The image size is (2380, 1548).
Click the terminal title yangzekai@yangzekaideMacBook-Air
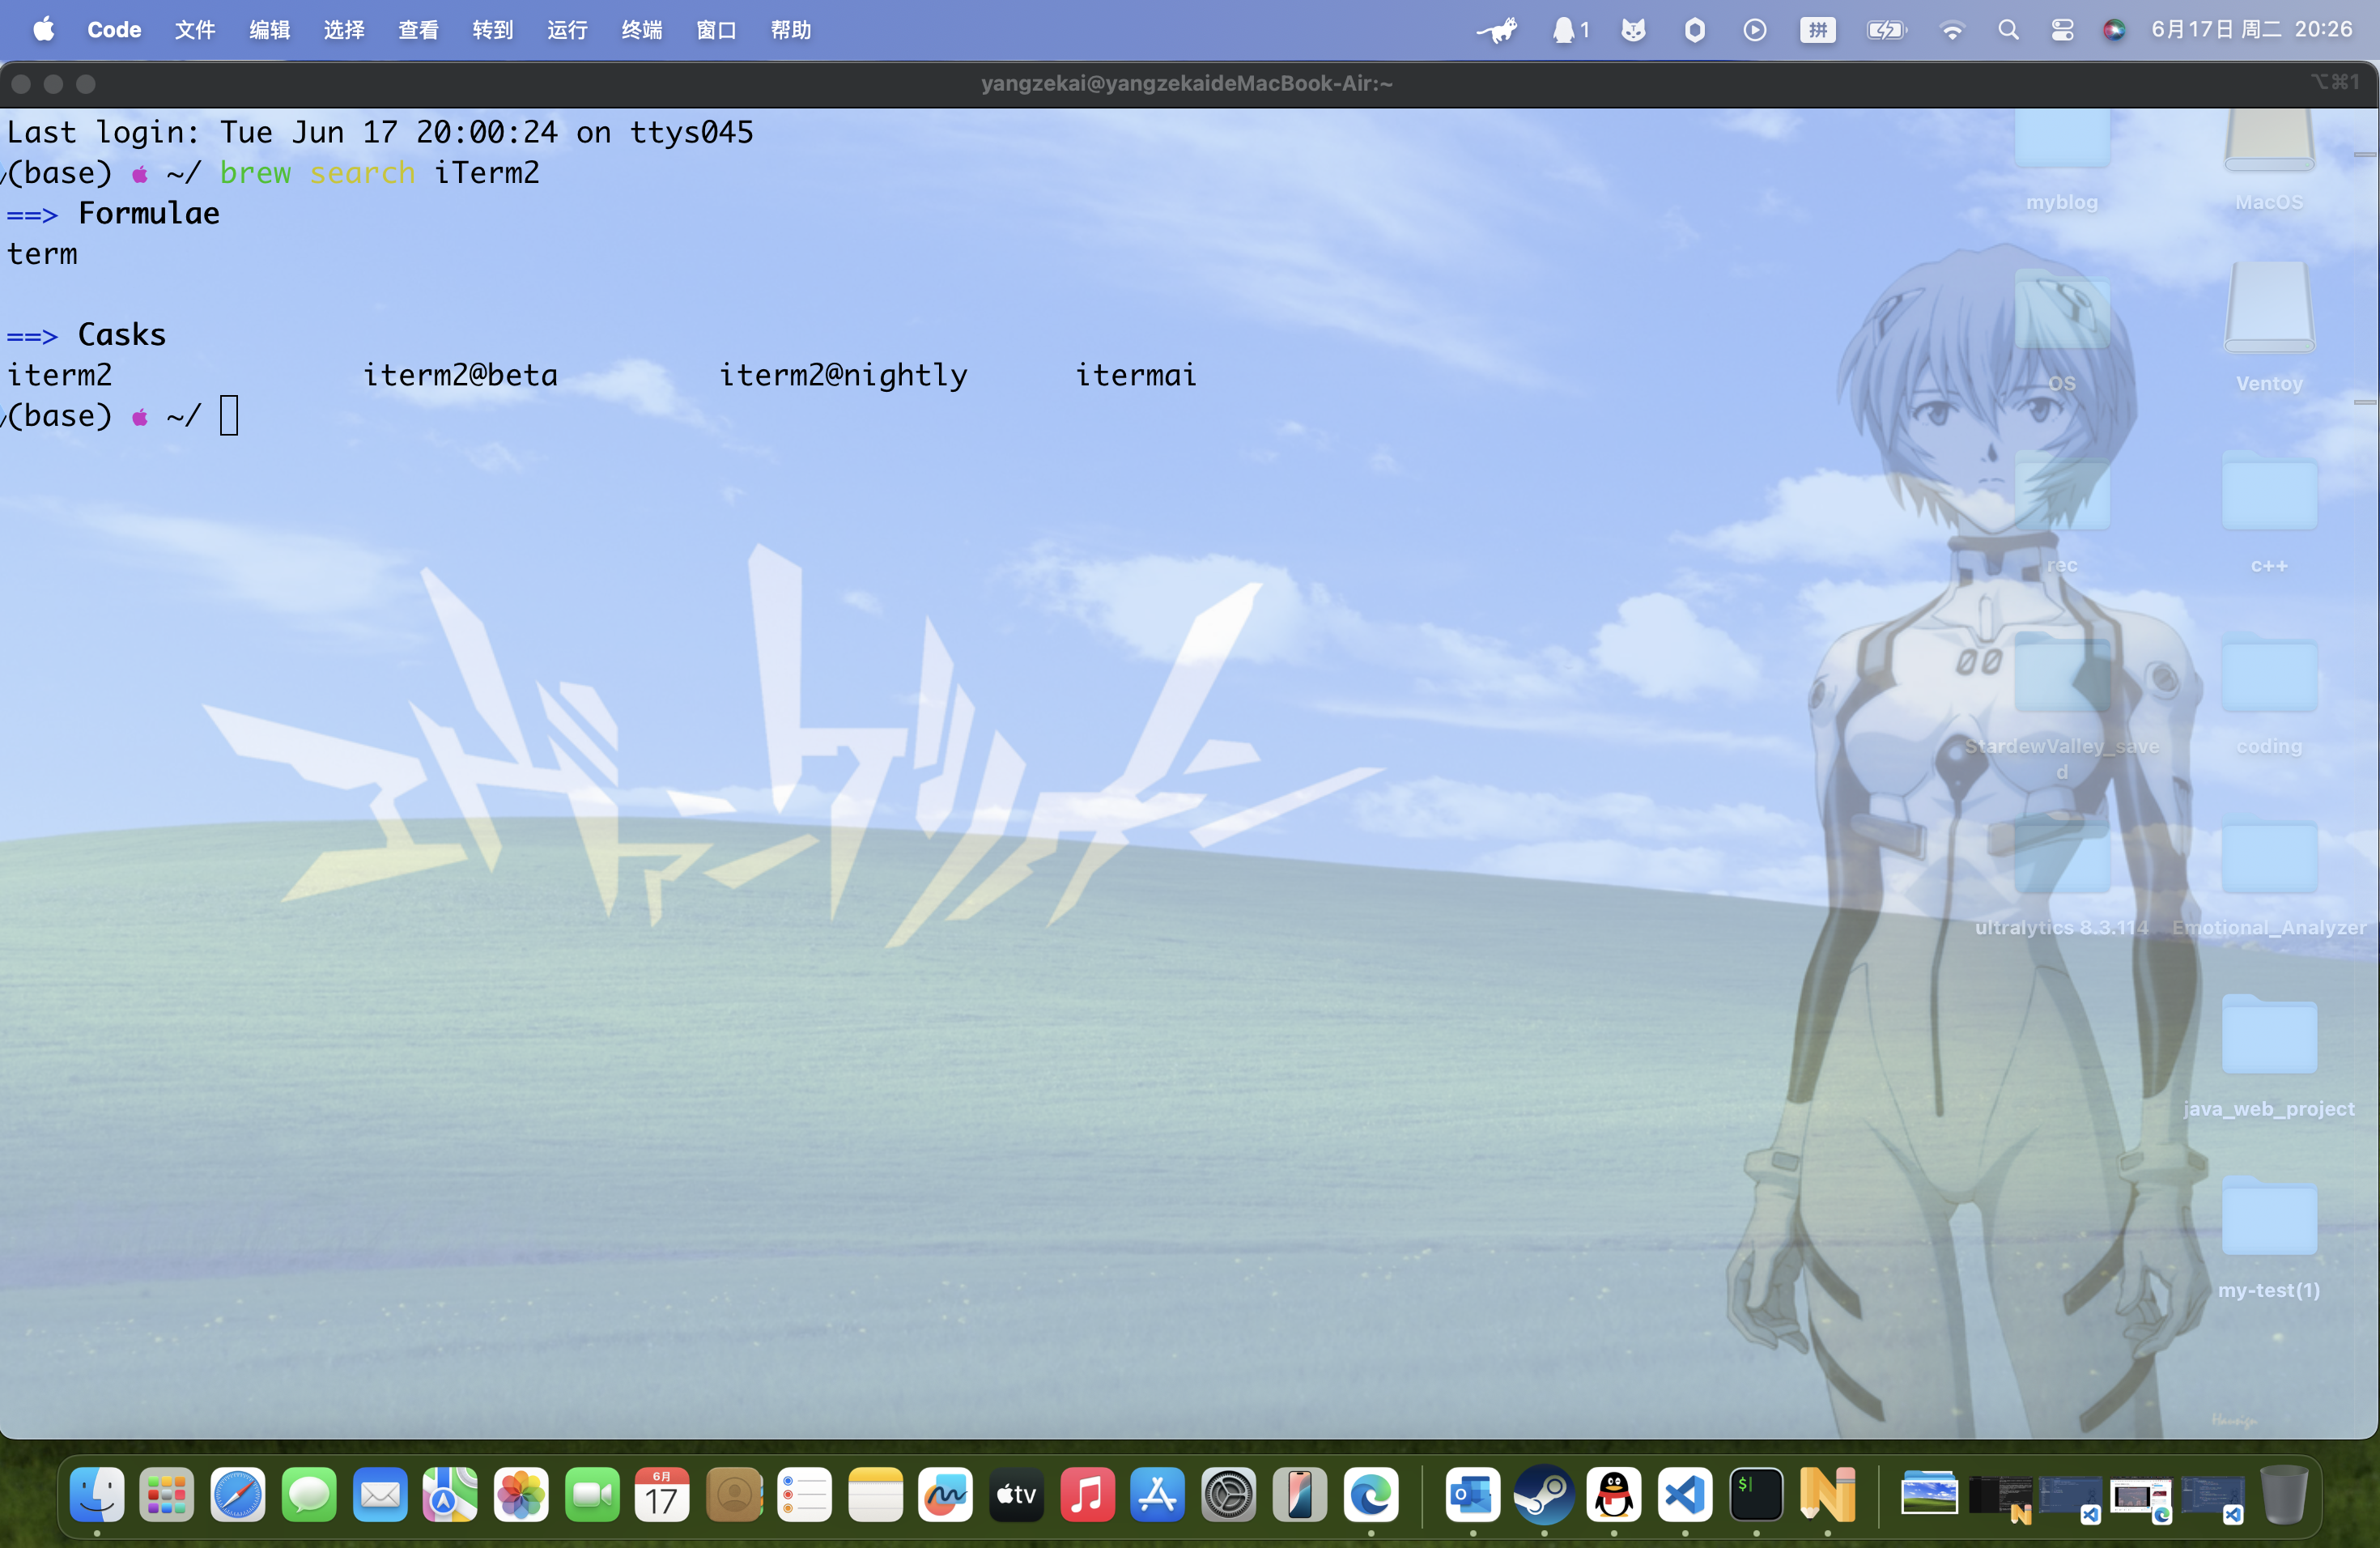(x=1186, y=83)
